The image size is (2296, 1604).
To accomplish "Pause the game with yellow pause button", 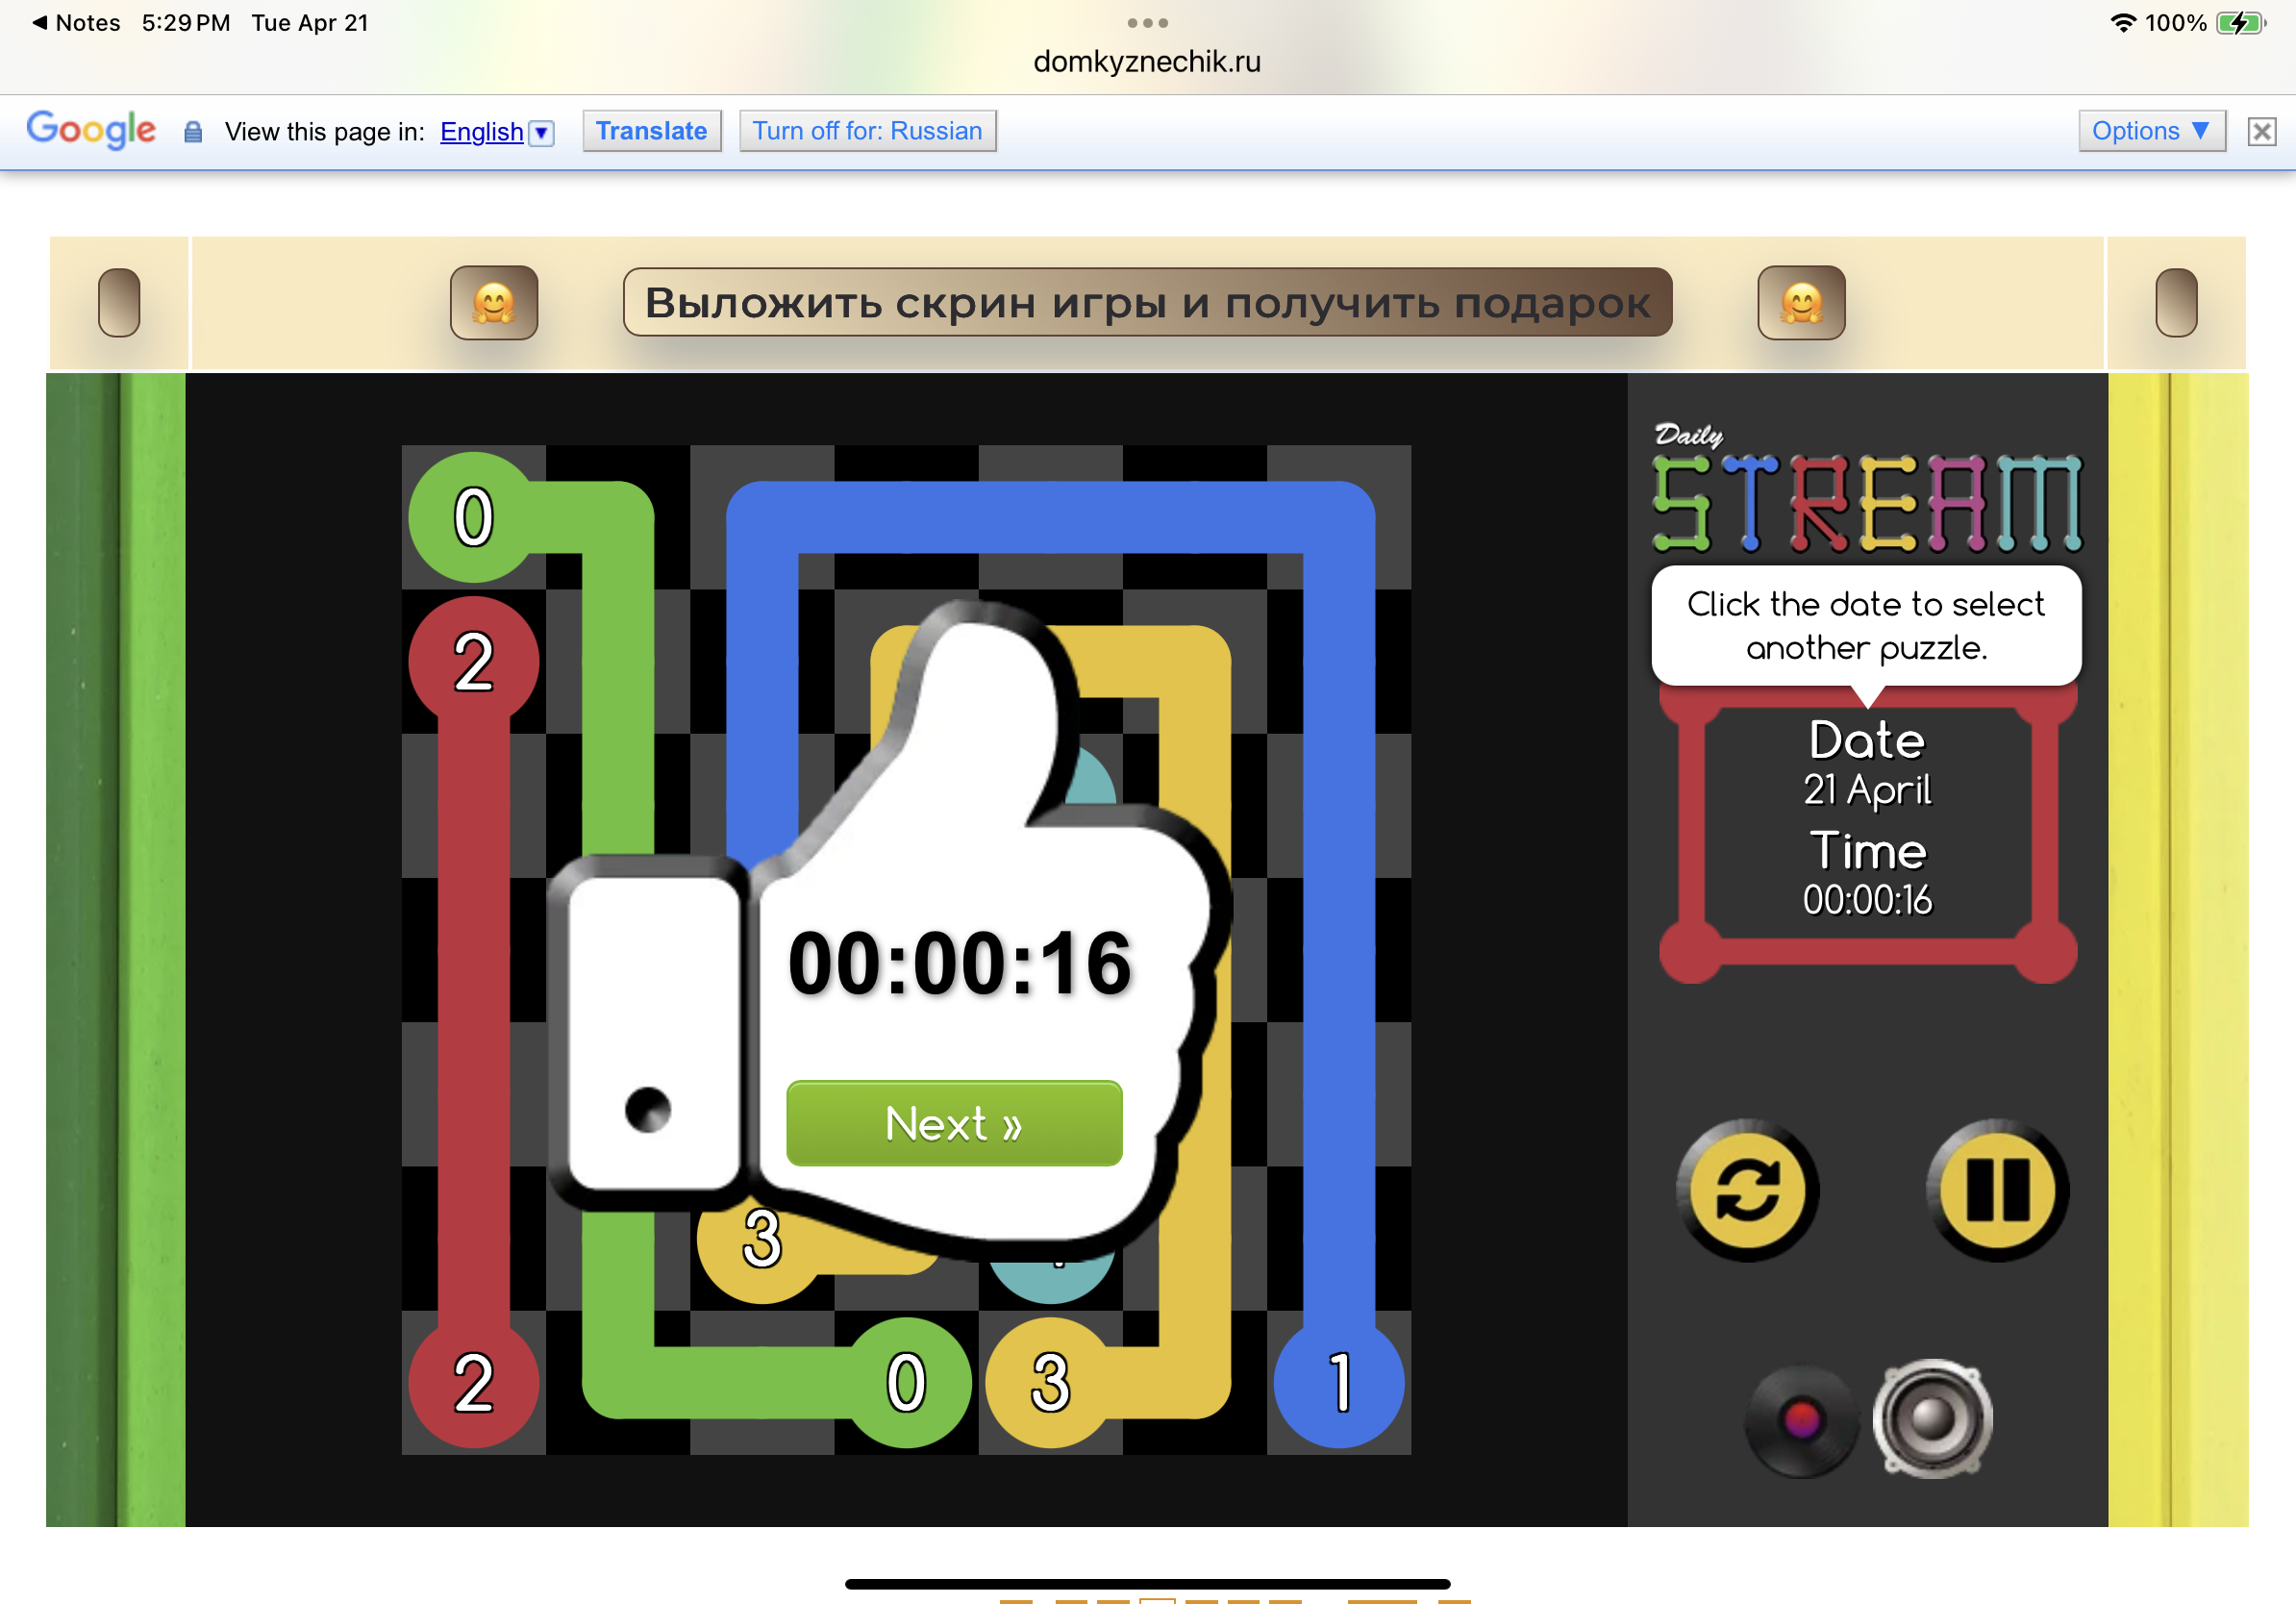I will pos(1997,1190).
